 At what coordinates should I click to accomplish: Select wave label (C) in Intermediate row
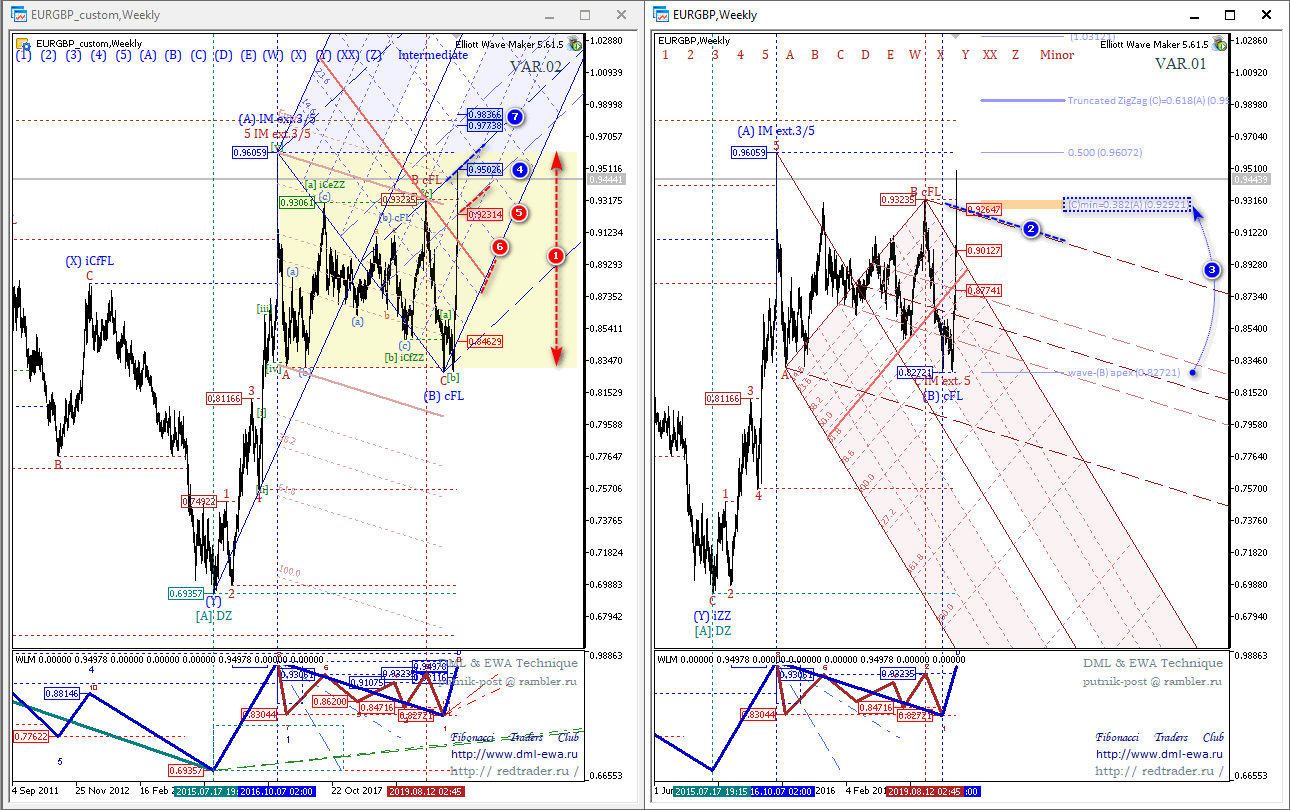198,55
